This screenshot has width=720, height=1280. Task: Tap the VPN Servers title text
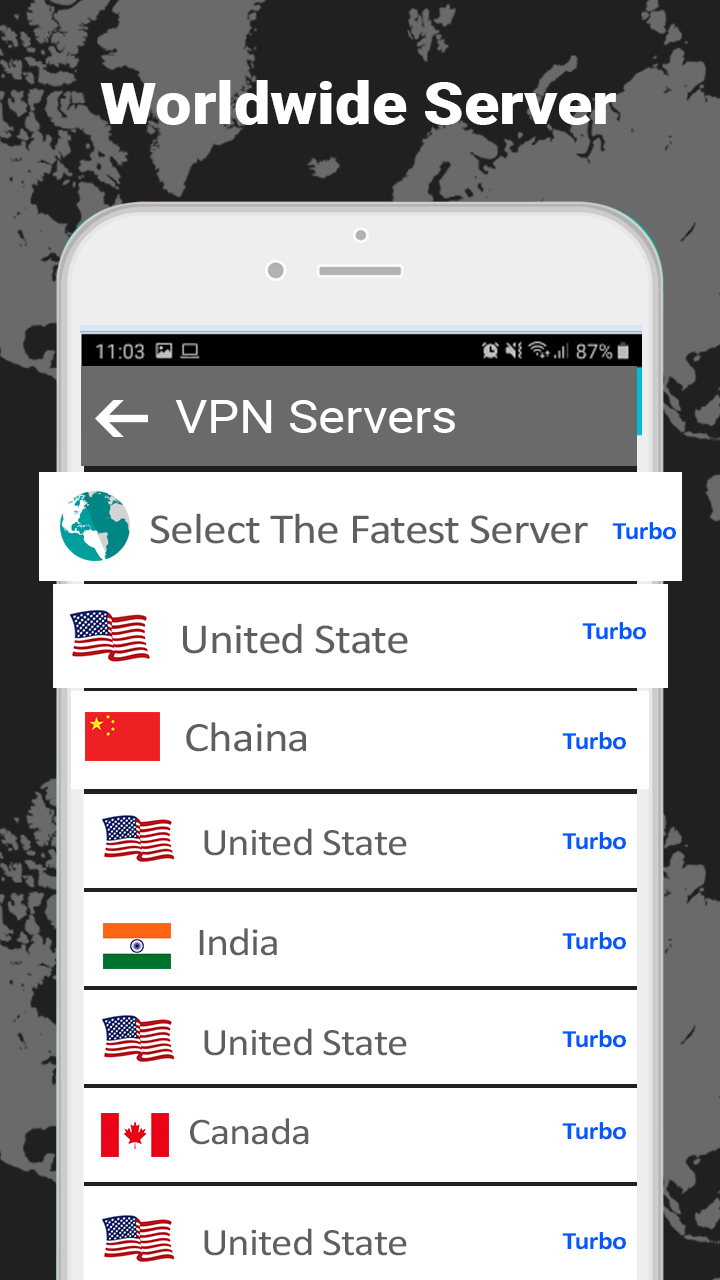(316, 417)
